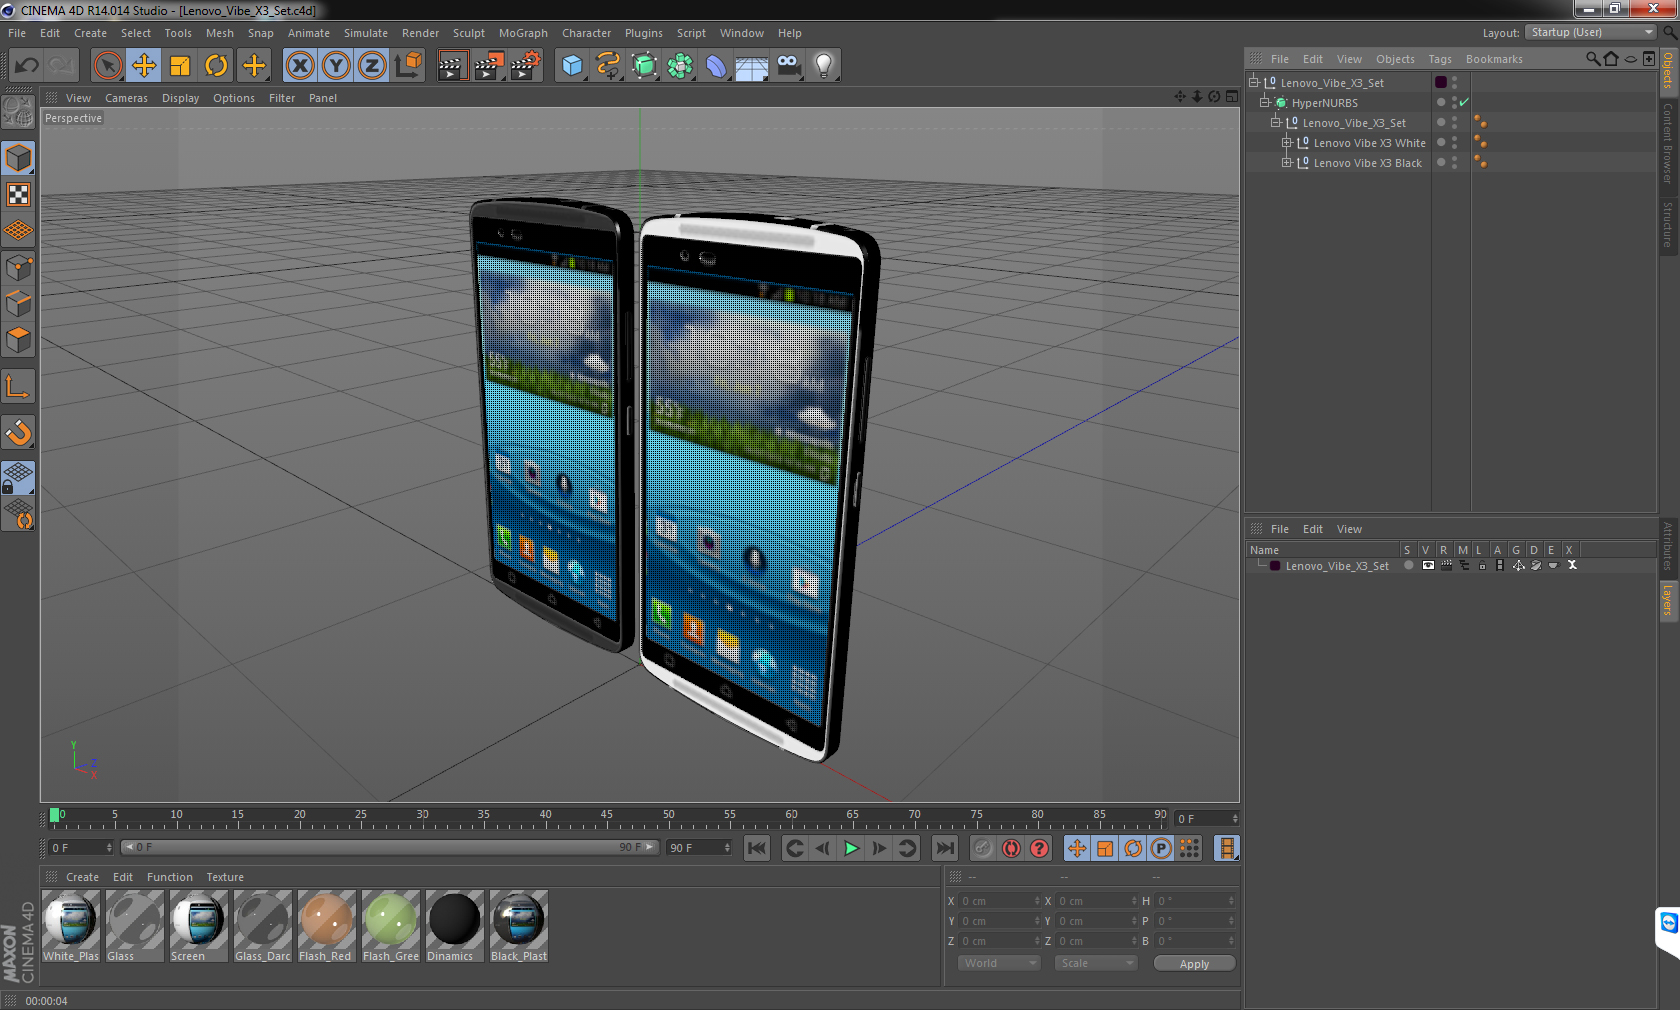Viewport: 1680px width, 1010px height.
Task: Render the active view
Action: tap(452, 66)
